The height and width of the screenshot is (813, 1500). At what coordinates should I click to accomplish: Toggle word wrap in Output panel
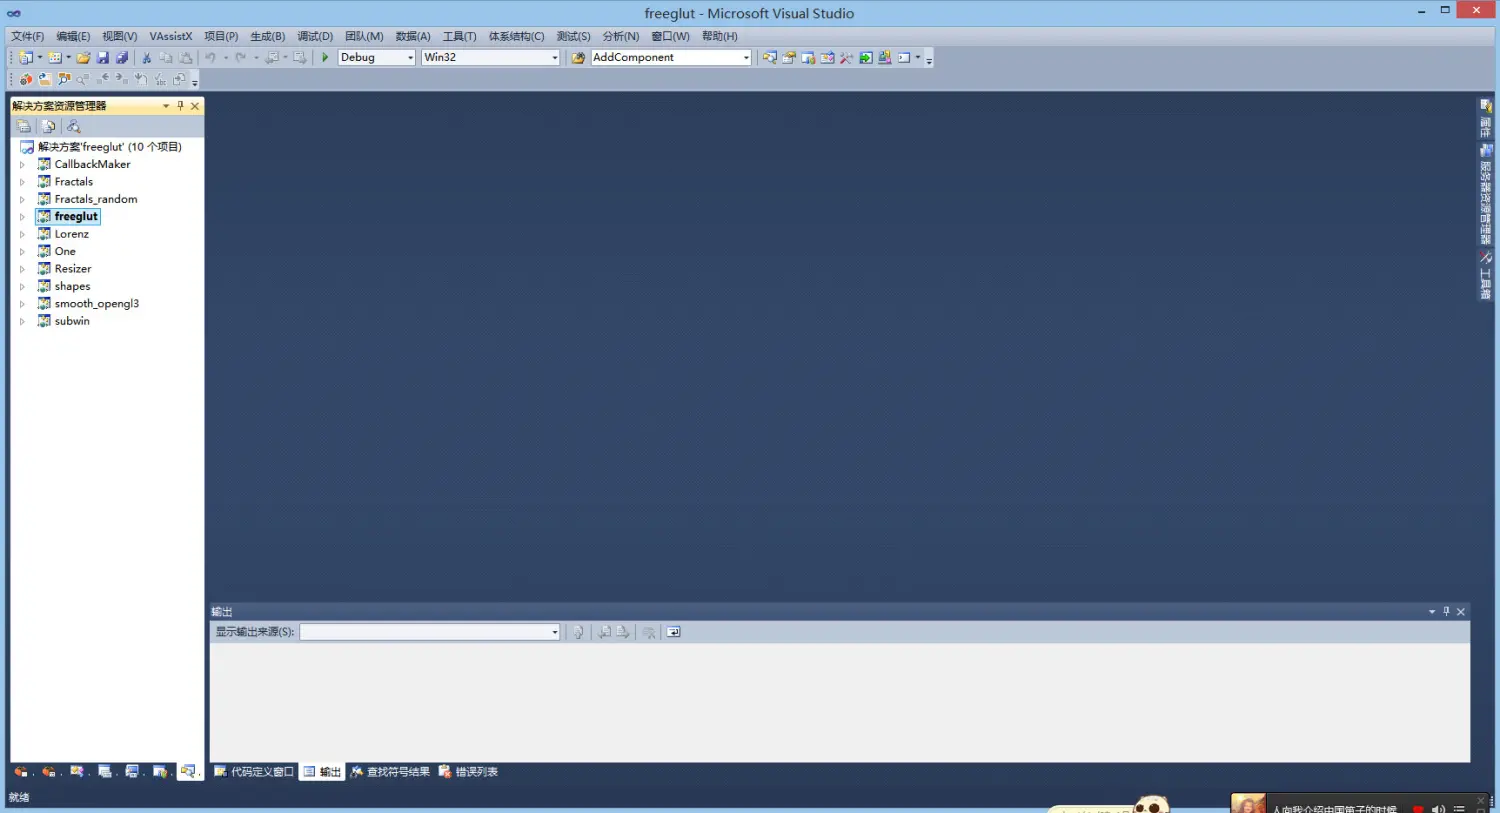tap(673, 632)
